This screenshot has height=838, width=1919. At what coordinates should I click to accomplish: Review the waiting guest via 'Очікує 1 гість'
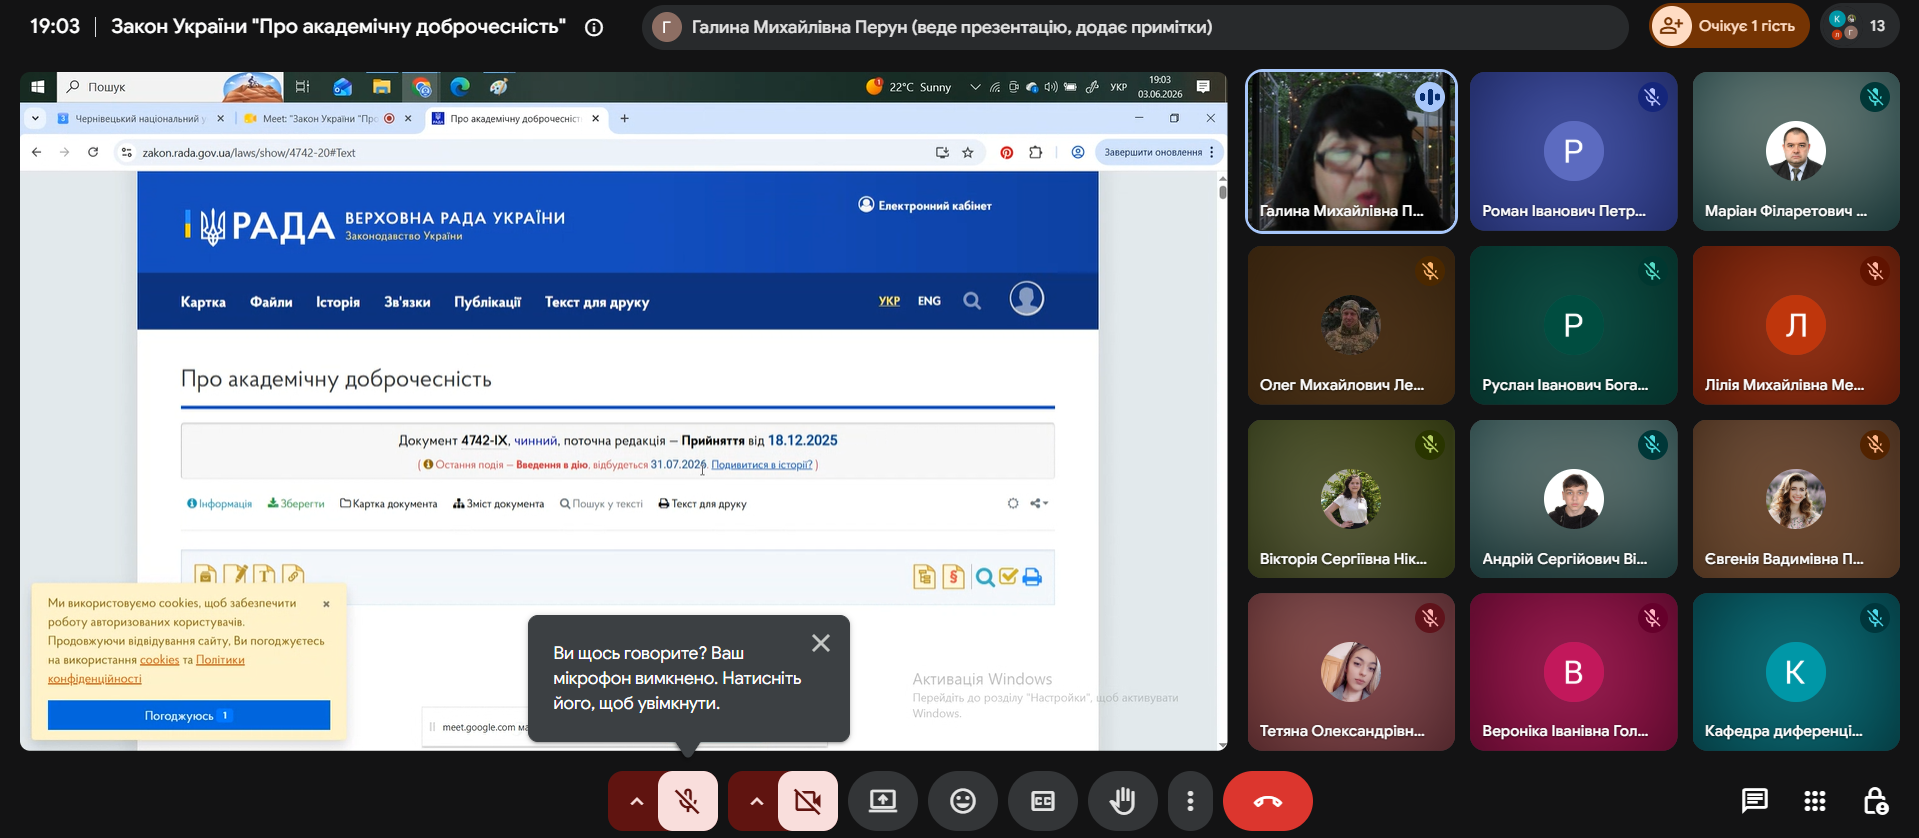click(x=1729, y=26)
